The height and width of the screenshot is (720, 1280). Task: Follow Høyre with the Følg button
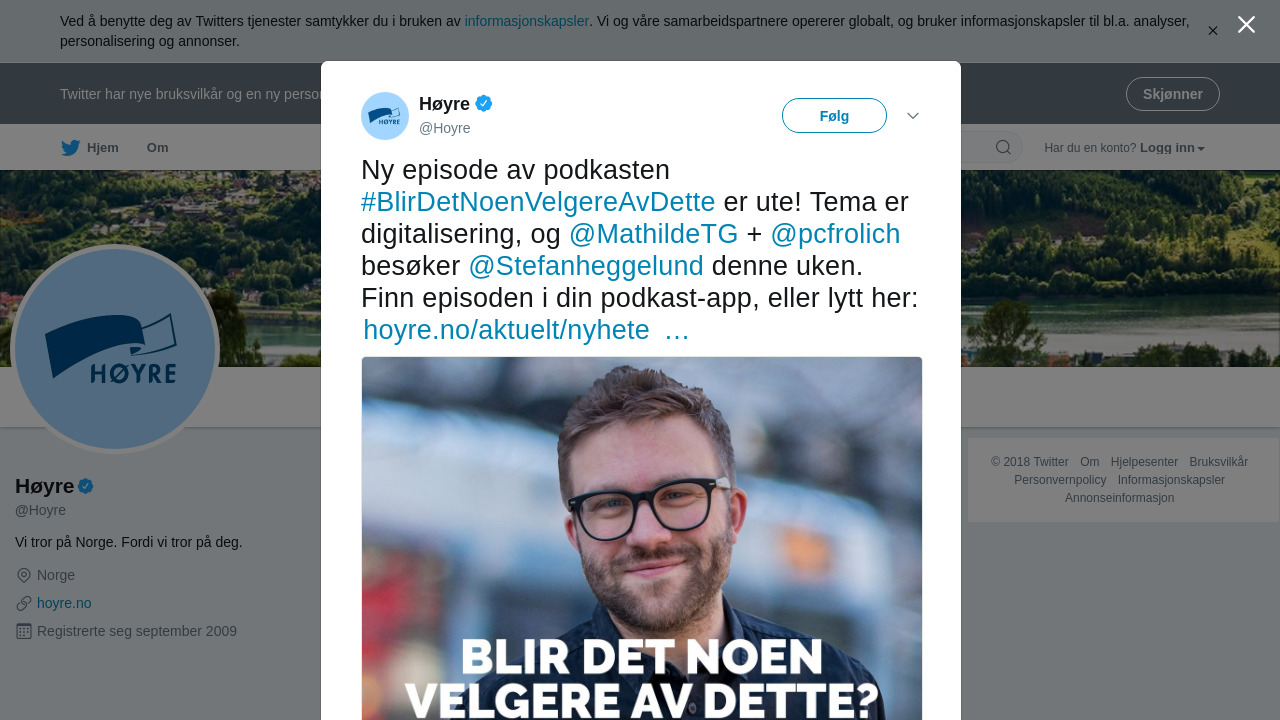click(834, 116)
